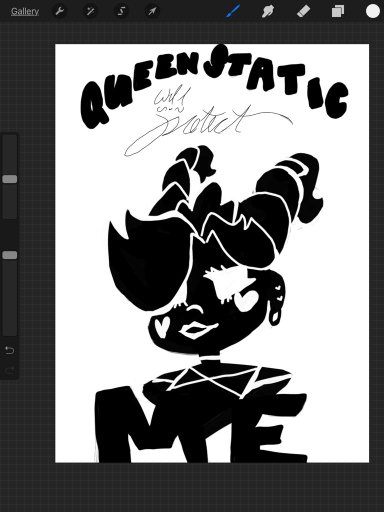Click the large ME letters on canvas
Screen dimensions: 384x512
click(x=201, y=424)
